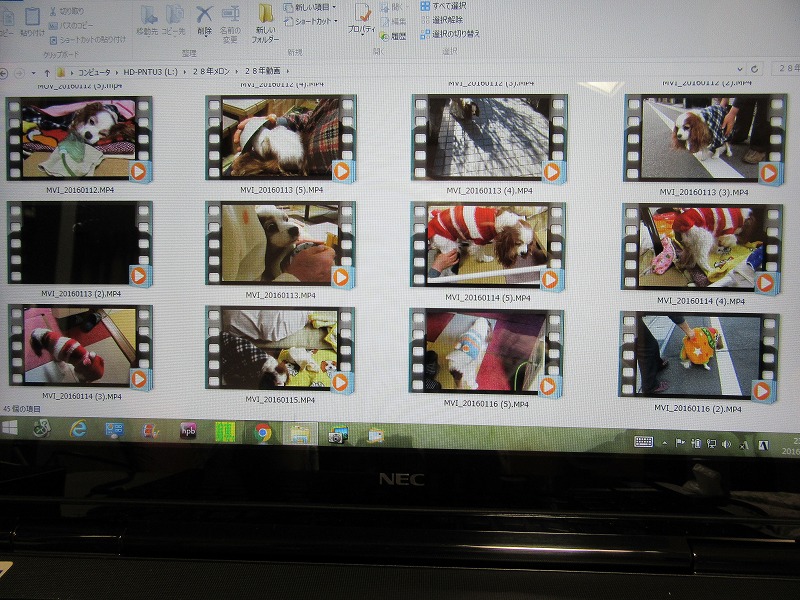
Task: Click 選択解除 (Select none)
Action: pyautogui.click(x=442, y=20)
